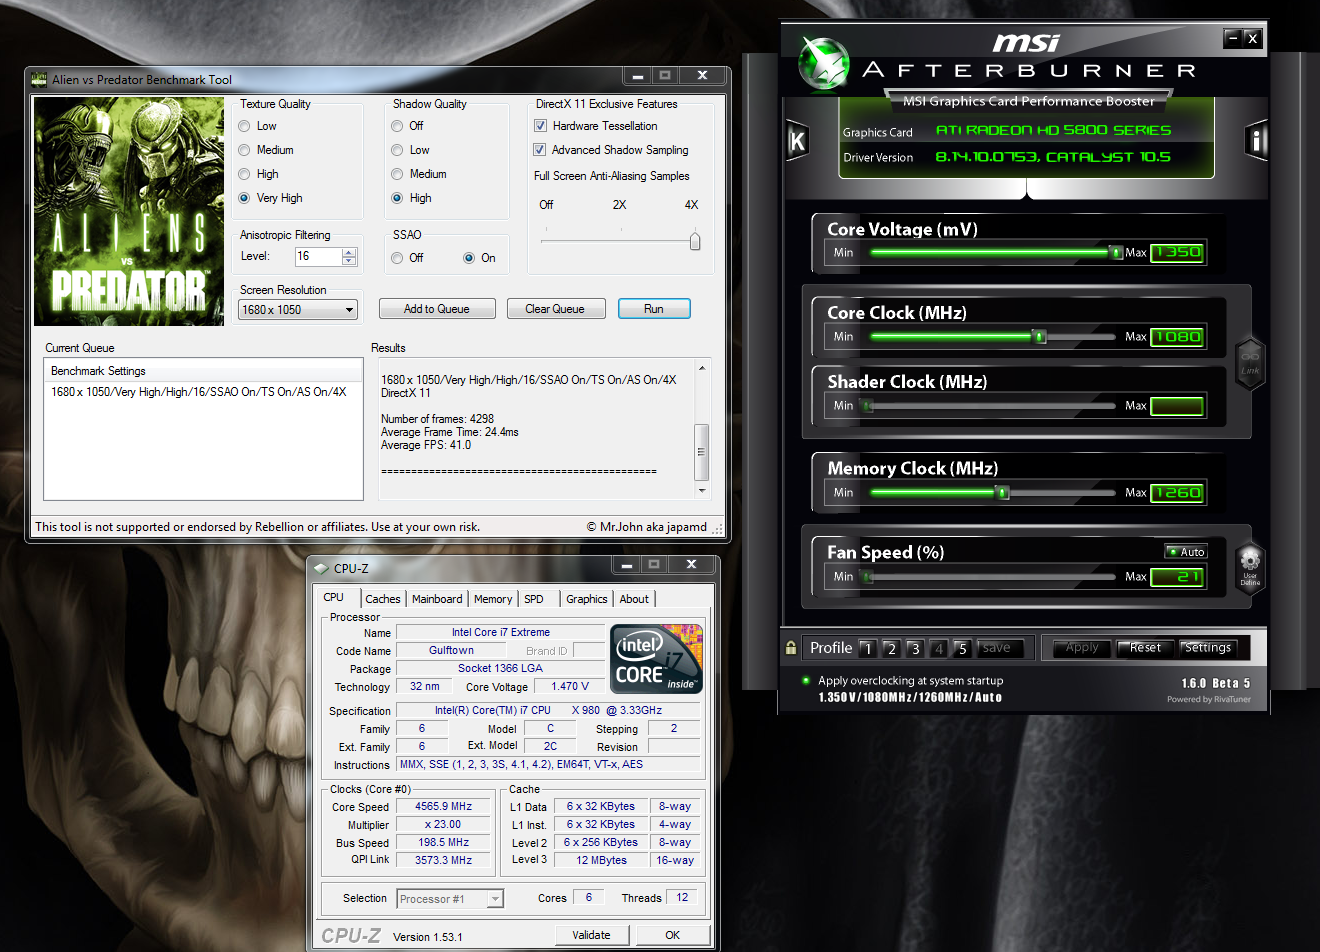This screenshot has width=1320, height=952.
Task: Click Add to Queue button
Action: [437, 309]
